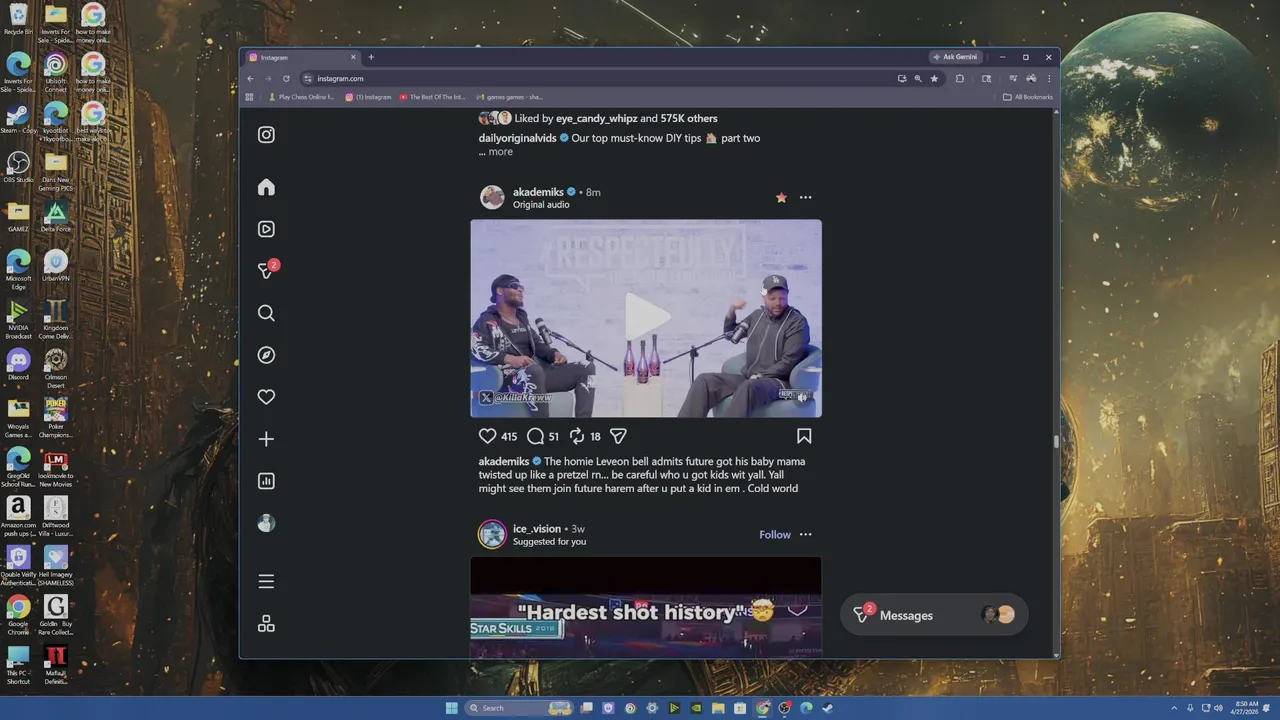Screen dimensions: 1280x720
Task: Unmute the akademiks video audio
Action: click(x=802, y=397)
